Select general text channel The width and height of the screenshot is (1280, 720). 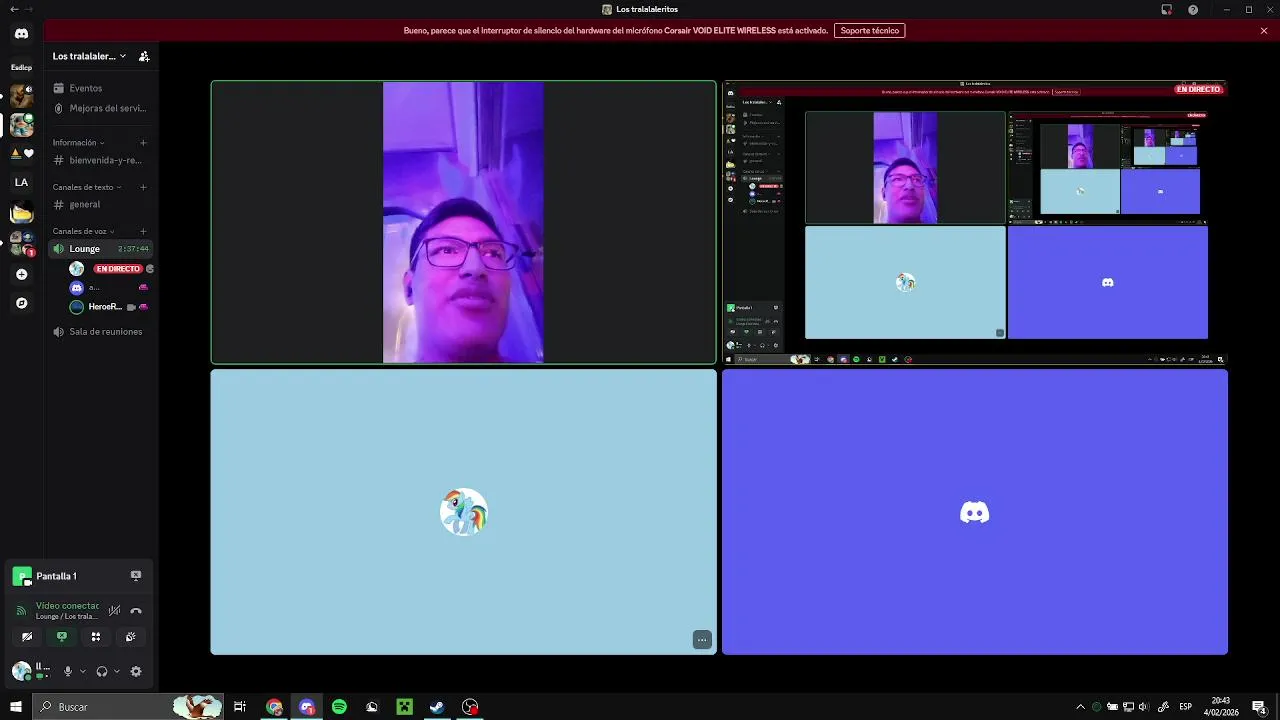tap(101, 204)
